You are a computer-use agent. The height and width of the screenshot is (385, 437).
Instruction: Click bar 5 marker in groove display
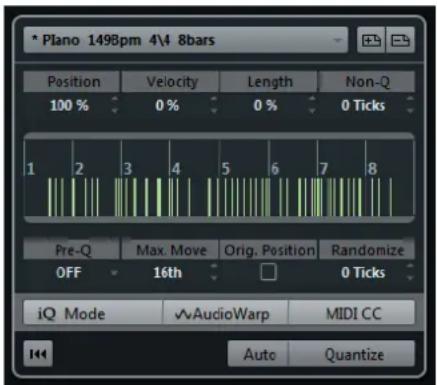225,169
